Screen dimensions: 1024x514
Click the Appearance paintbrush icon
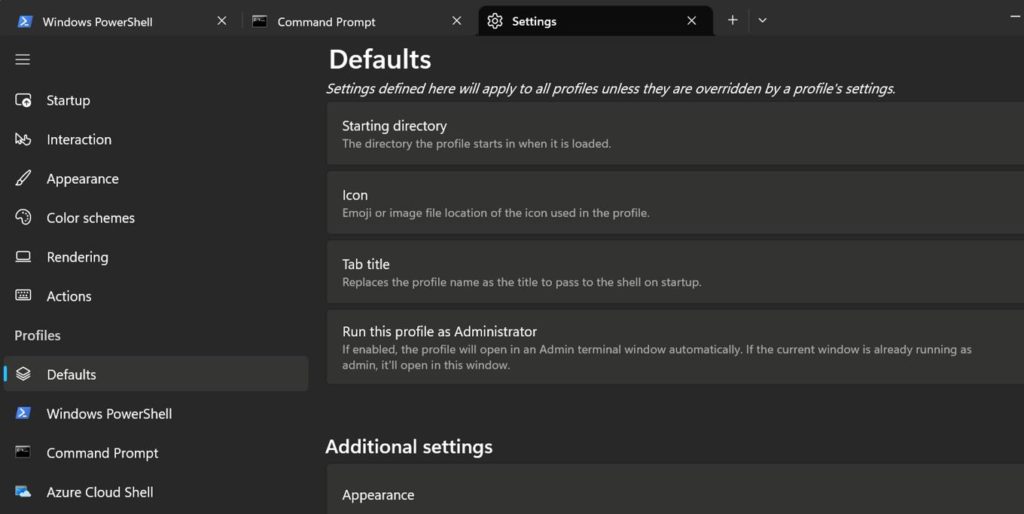coord(23,179)
